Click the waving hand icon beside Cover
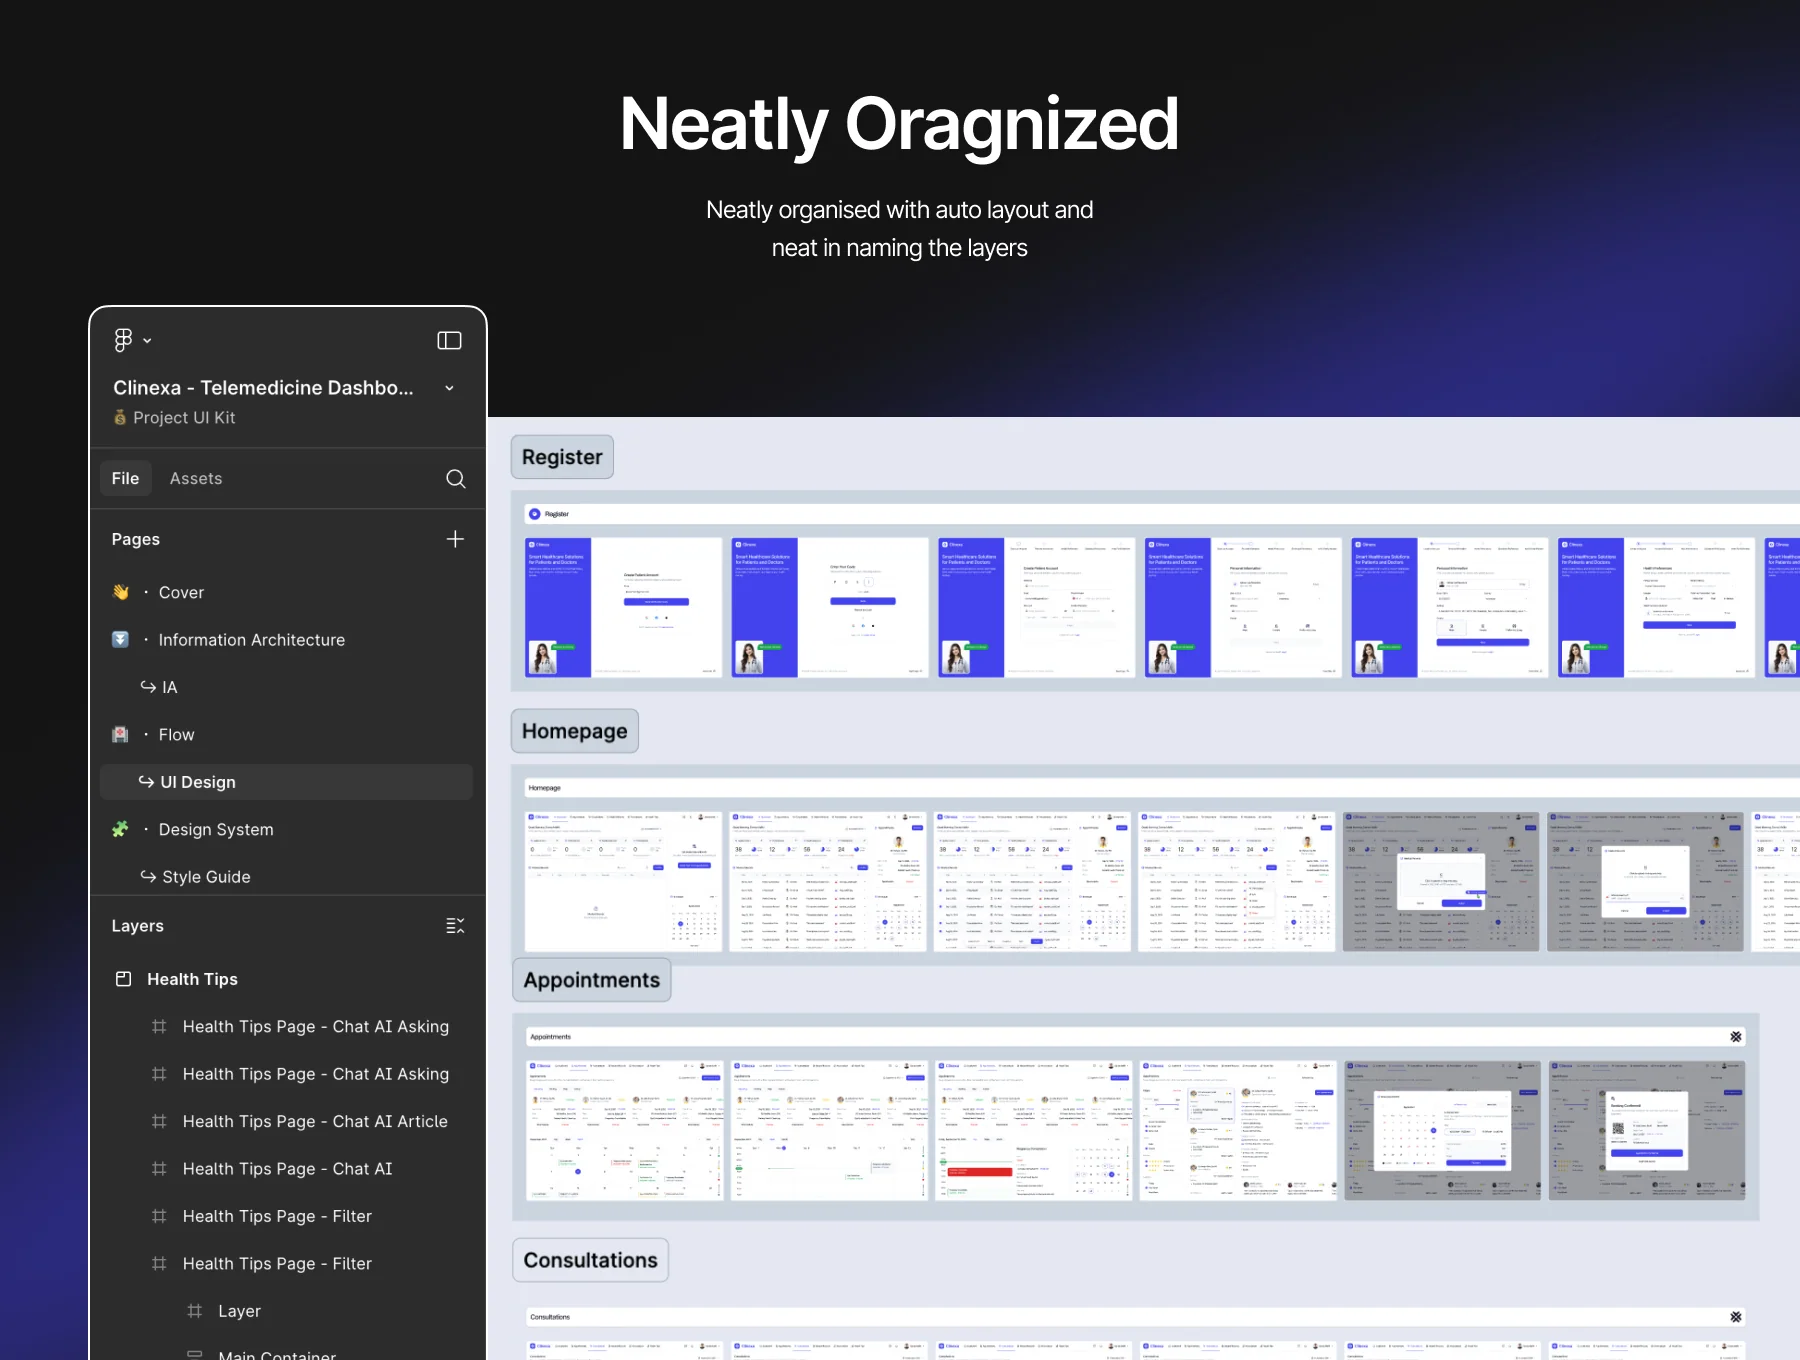The image size is (1800, 1360). point(121,592)
